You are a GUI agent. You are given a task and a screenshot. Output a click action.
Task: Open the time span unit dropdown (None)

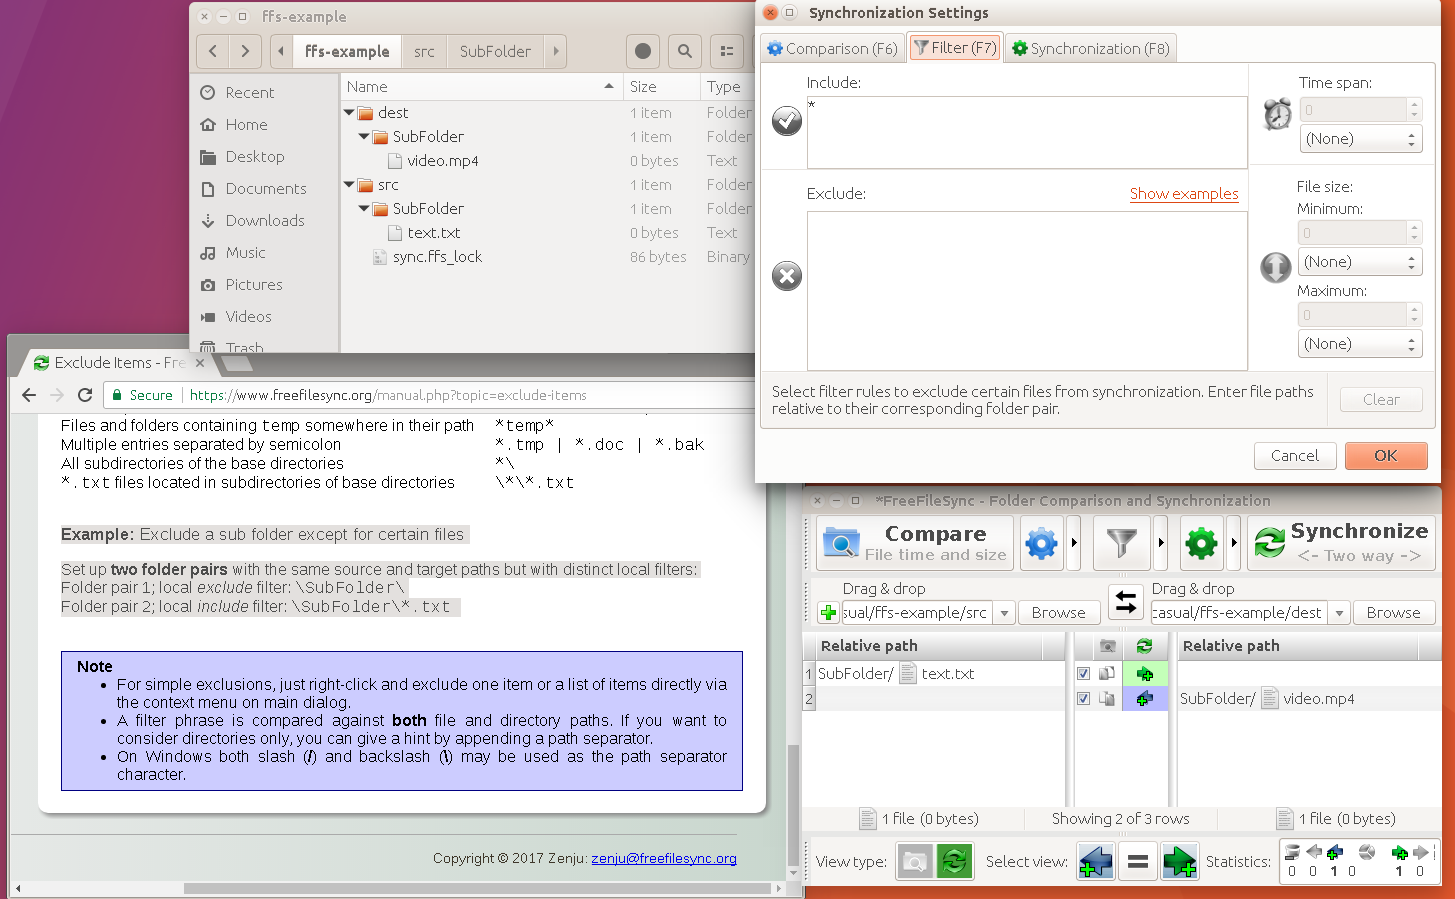point(1361,139)
